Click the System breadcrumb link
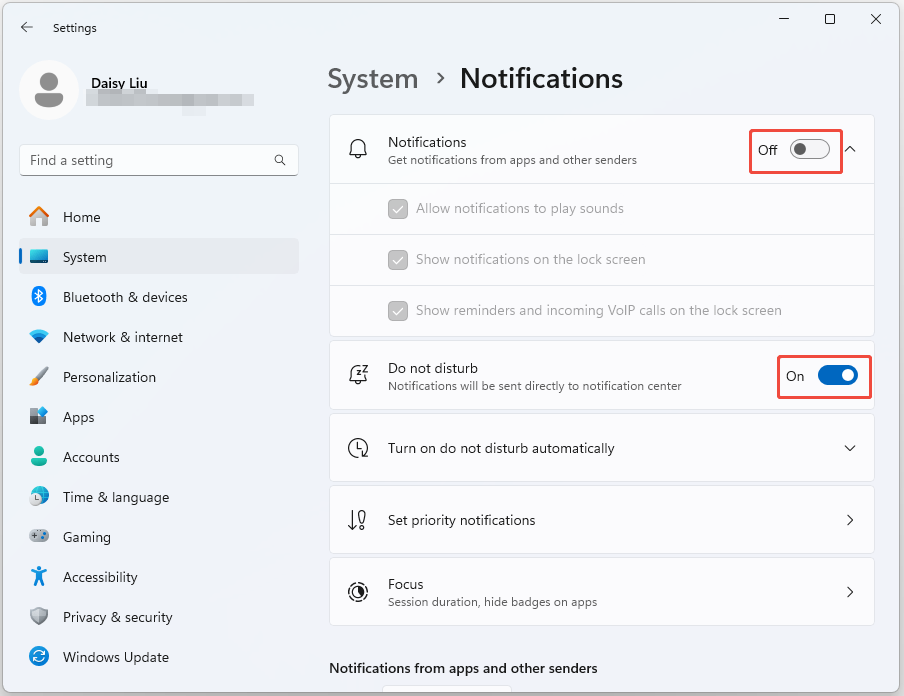Image resolution: width=904 pixels, height=696 pixels. pos(373,79)
